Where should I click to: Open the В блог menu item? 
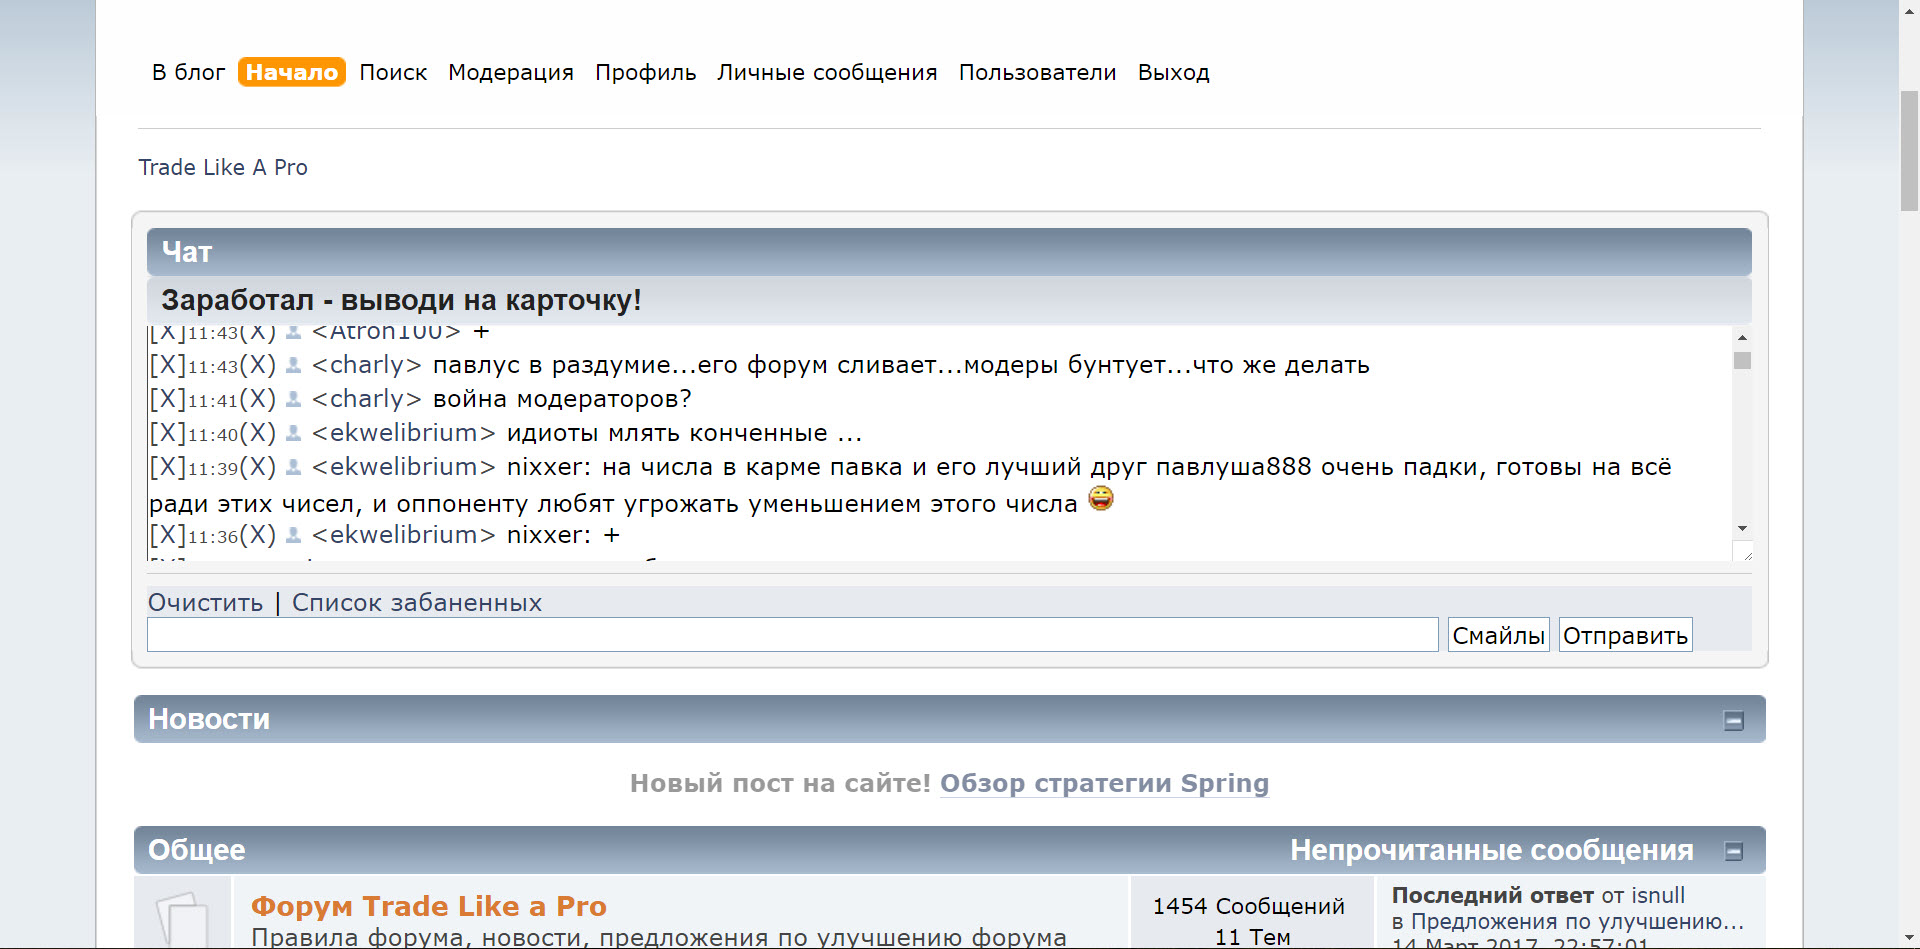point(188,72)
